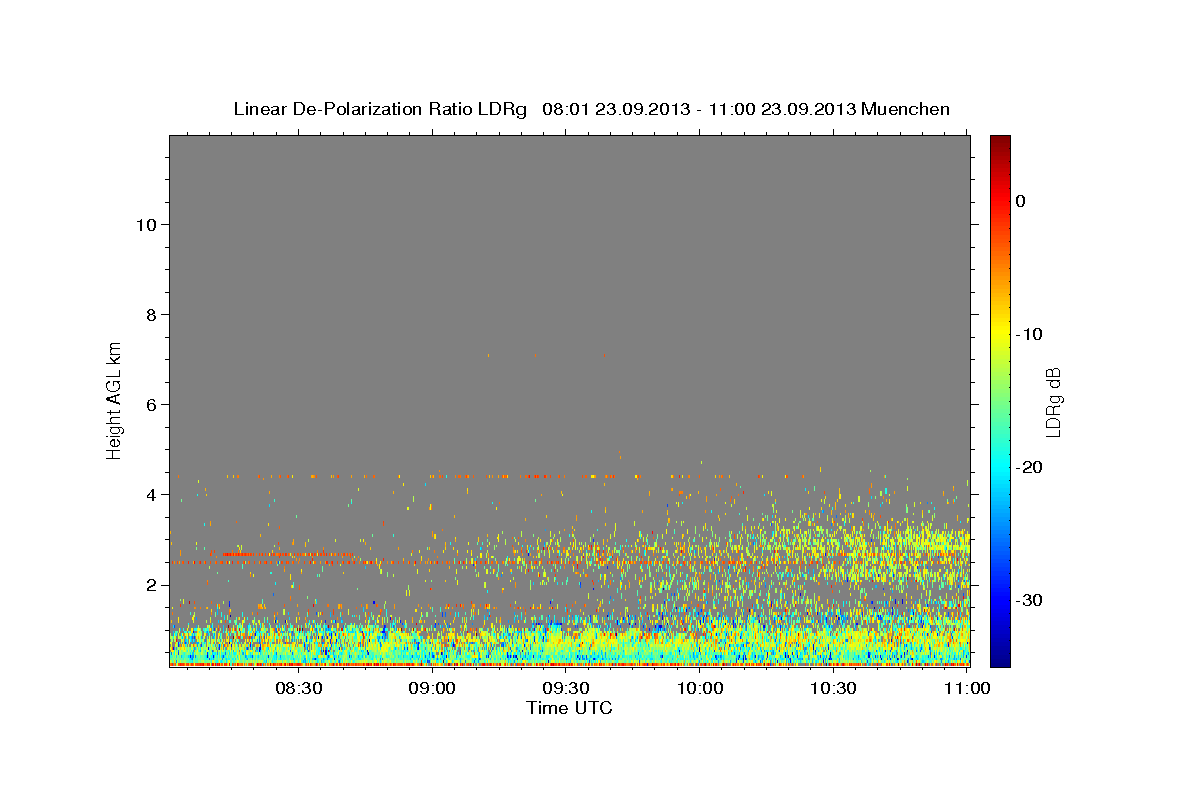This screenshot has height=800, width=1200.
Task: Click the height tick label '4'
Action: click(x=151, y=494)
